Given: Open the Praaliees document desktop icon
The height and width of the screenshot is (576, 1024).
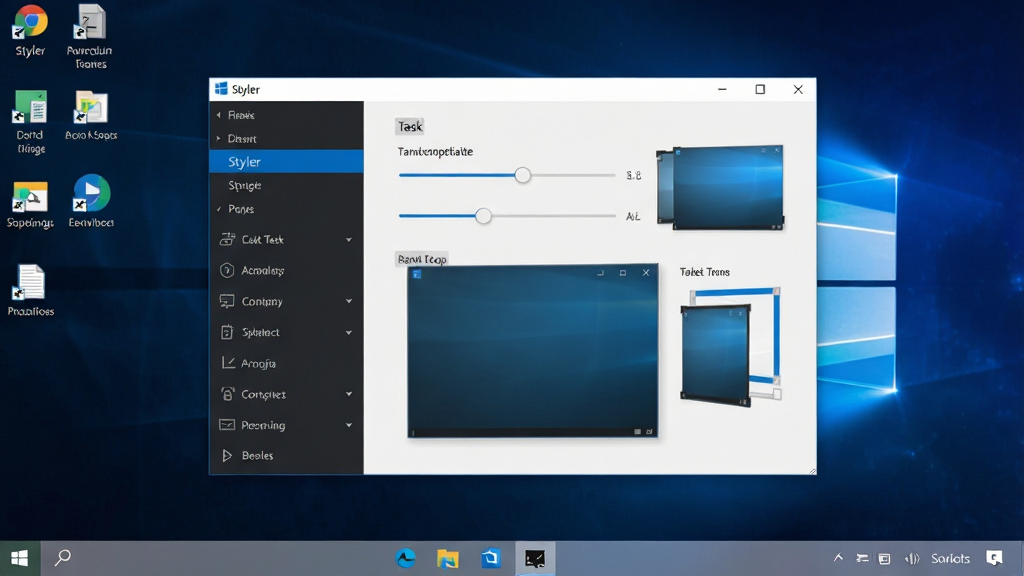Looking at the screenshot, I should point(30,283).
